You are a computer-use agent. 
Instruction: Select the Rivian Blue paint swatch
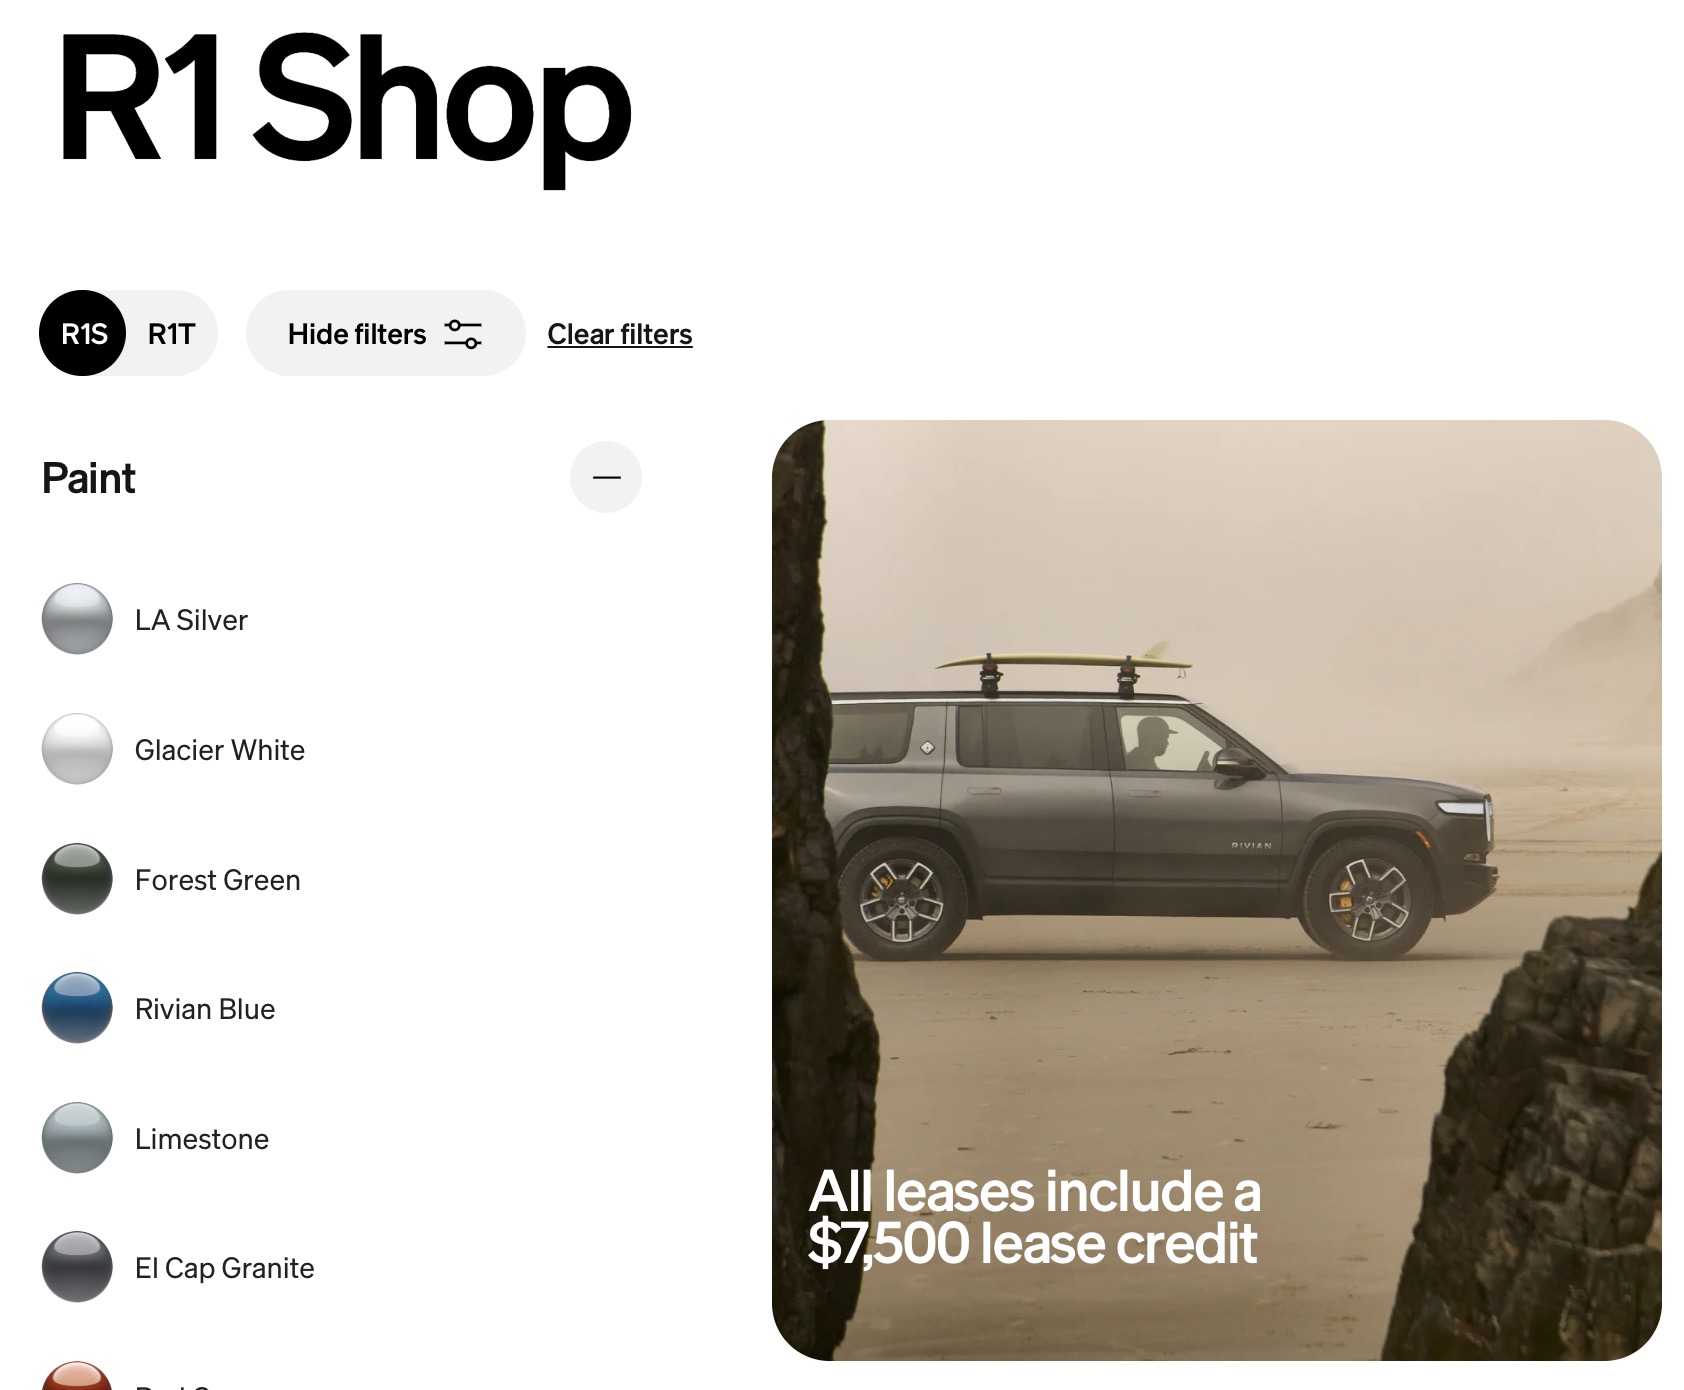(77, 1008)
